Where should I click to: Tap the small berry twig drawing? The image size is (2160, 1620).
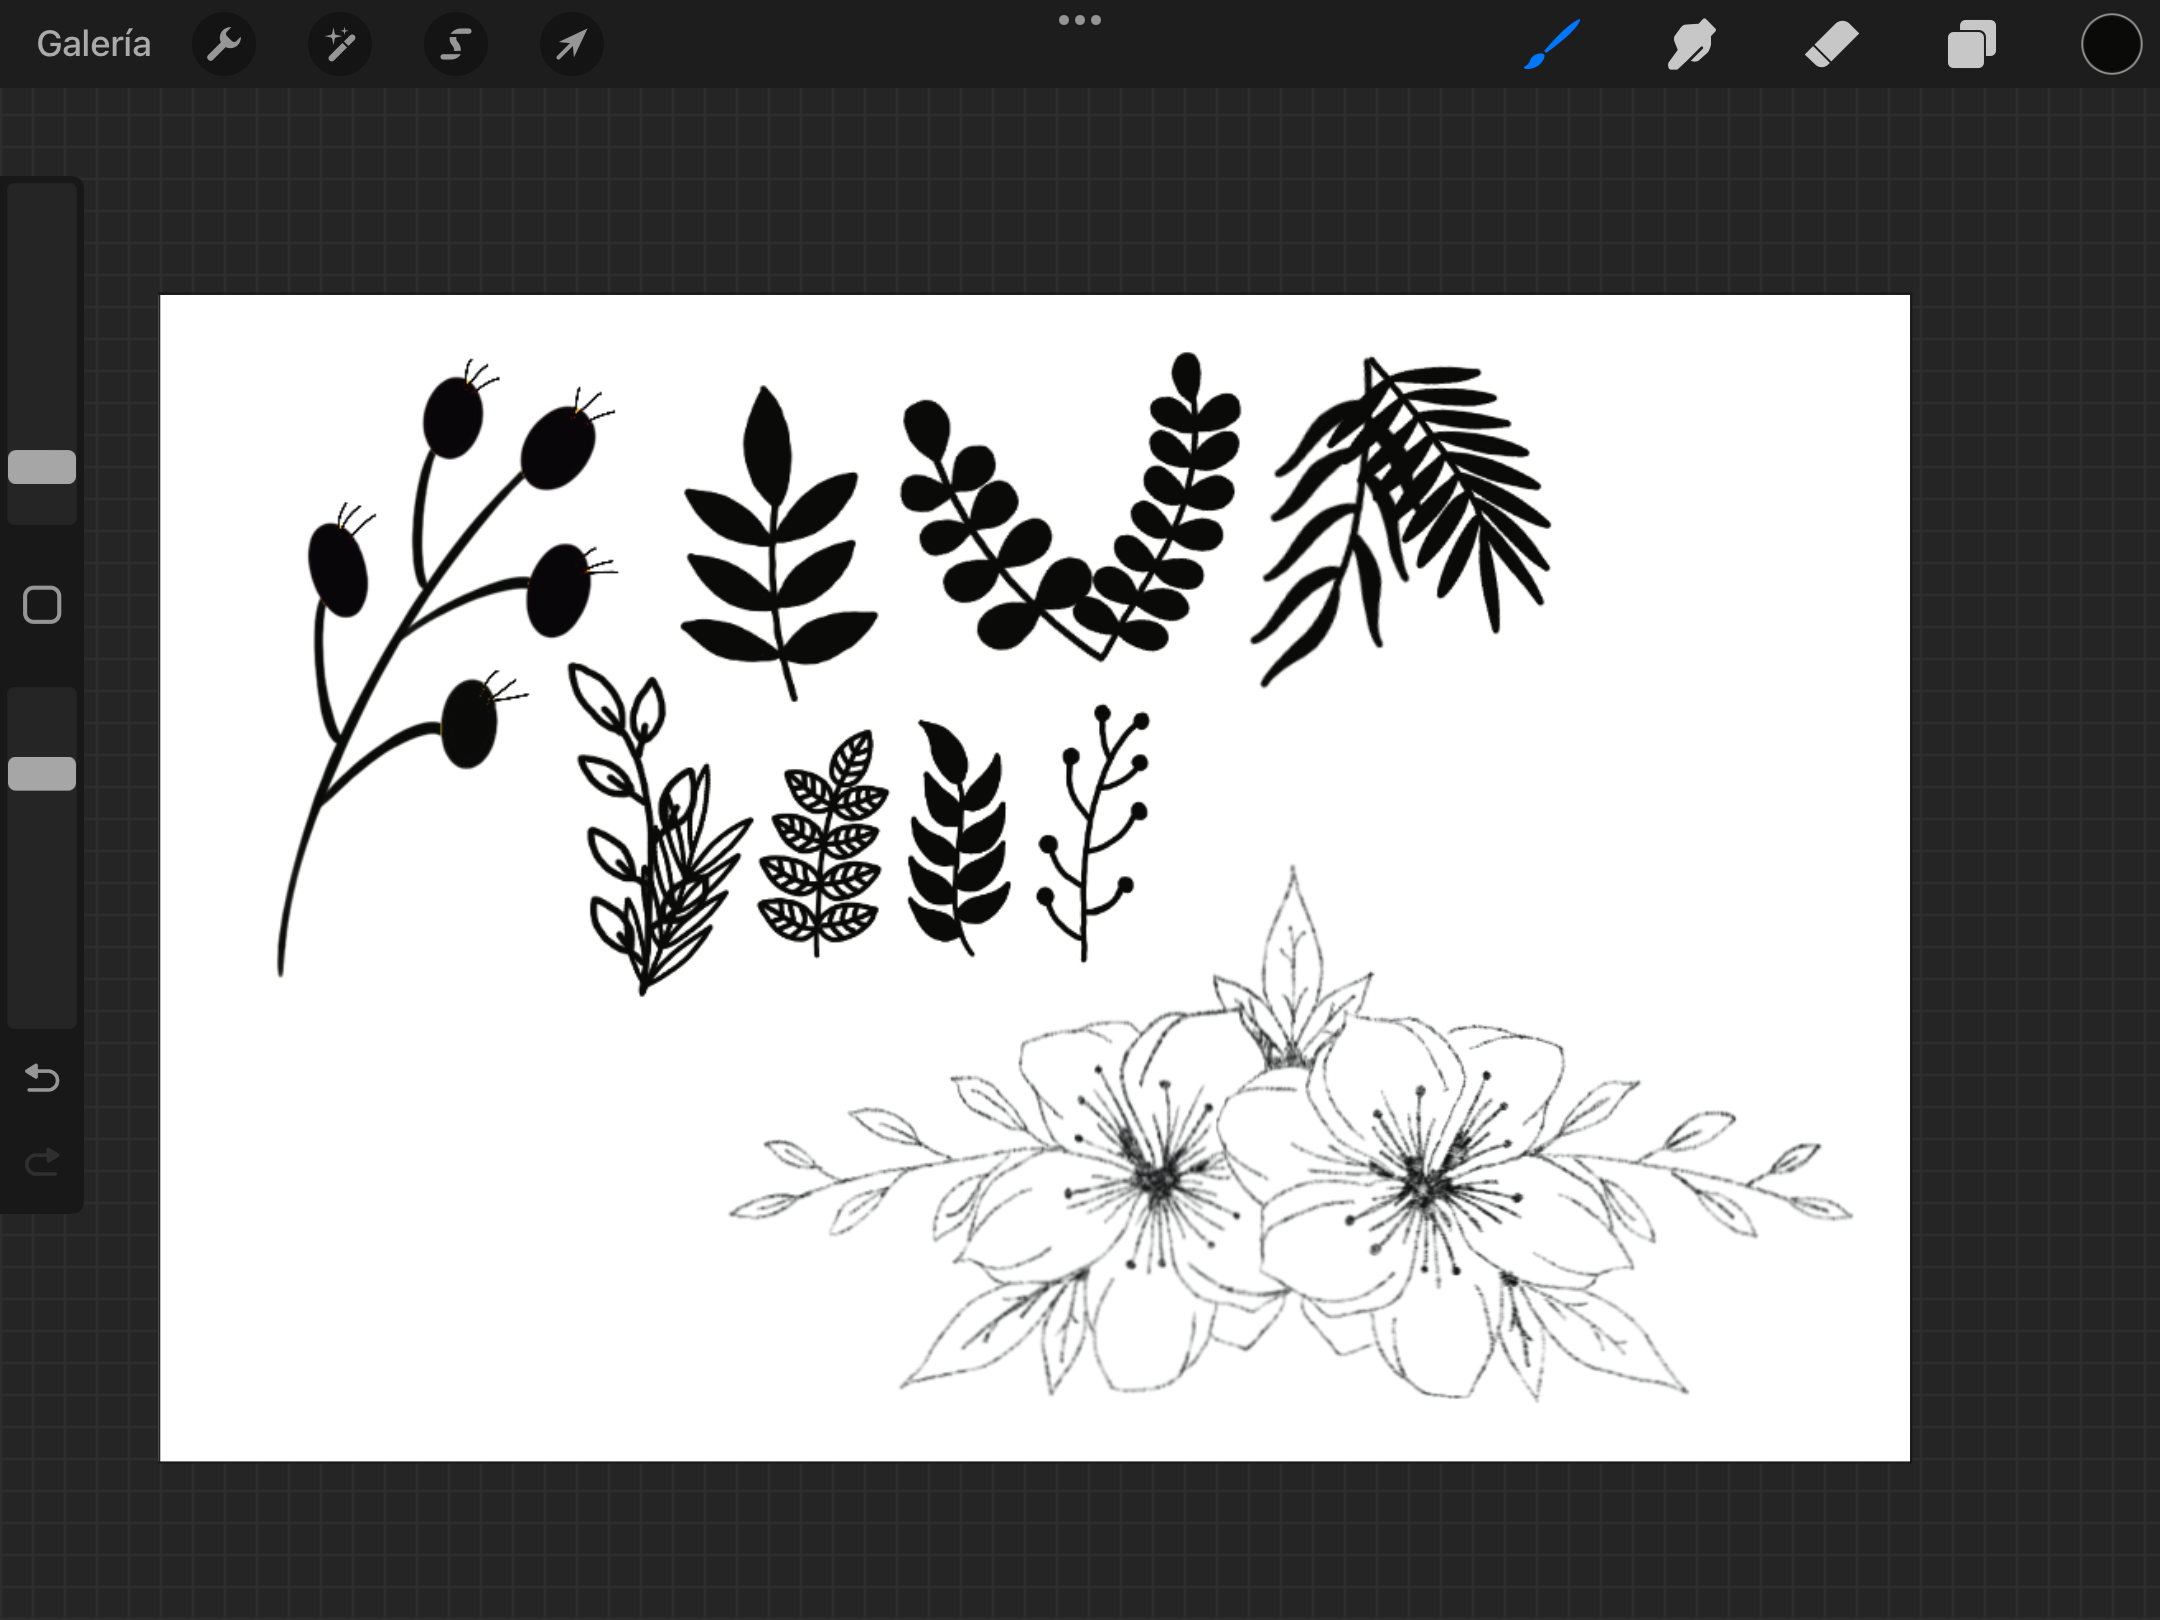[x=1094, y=832]
